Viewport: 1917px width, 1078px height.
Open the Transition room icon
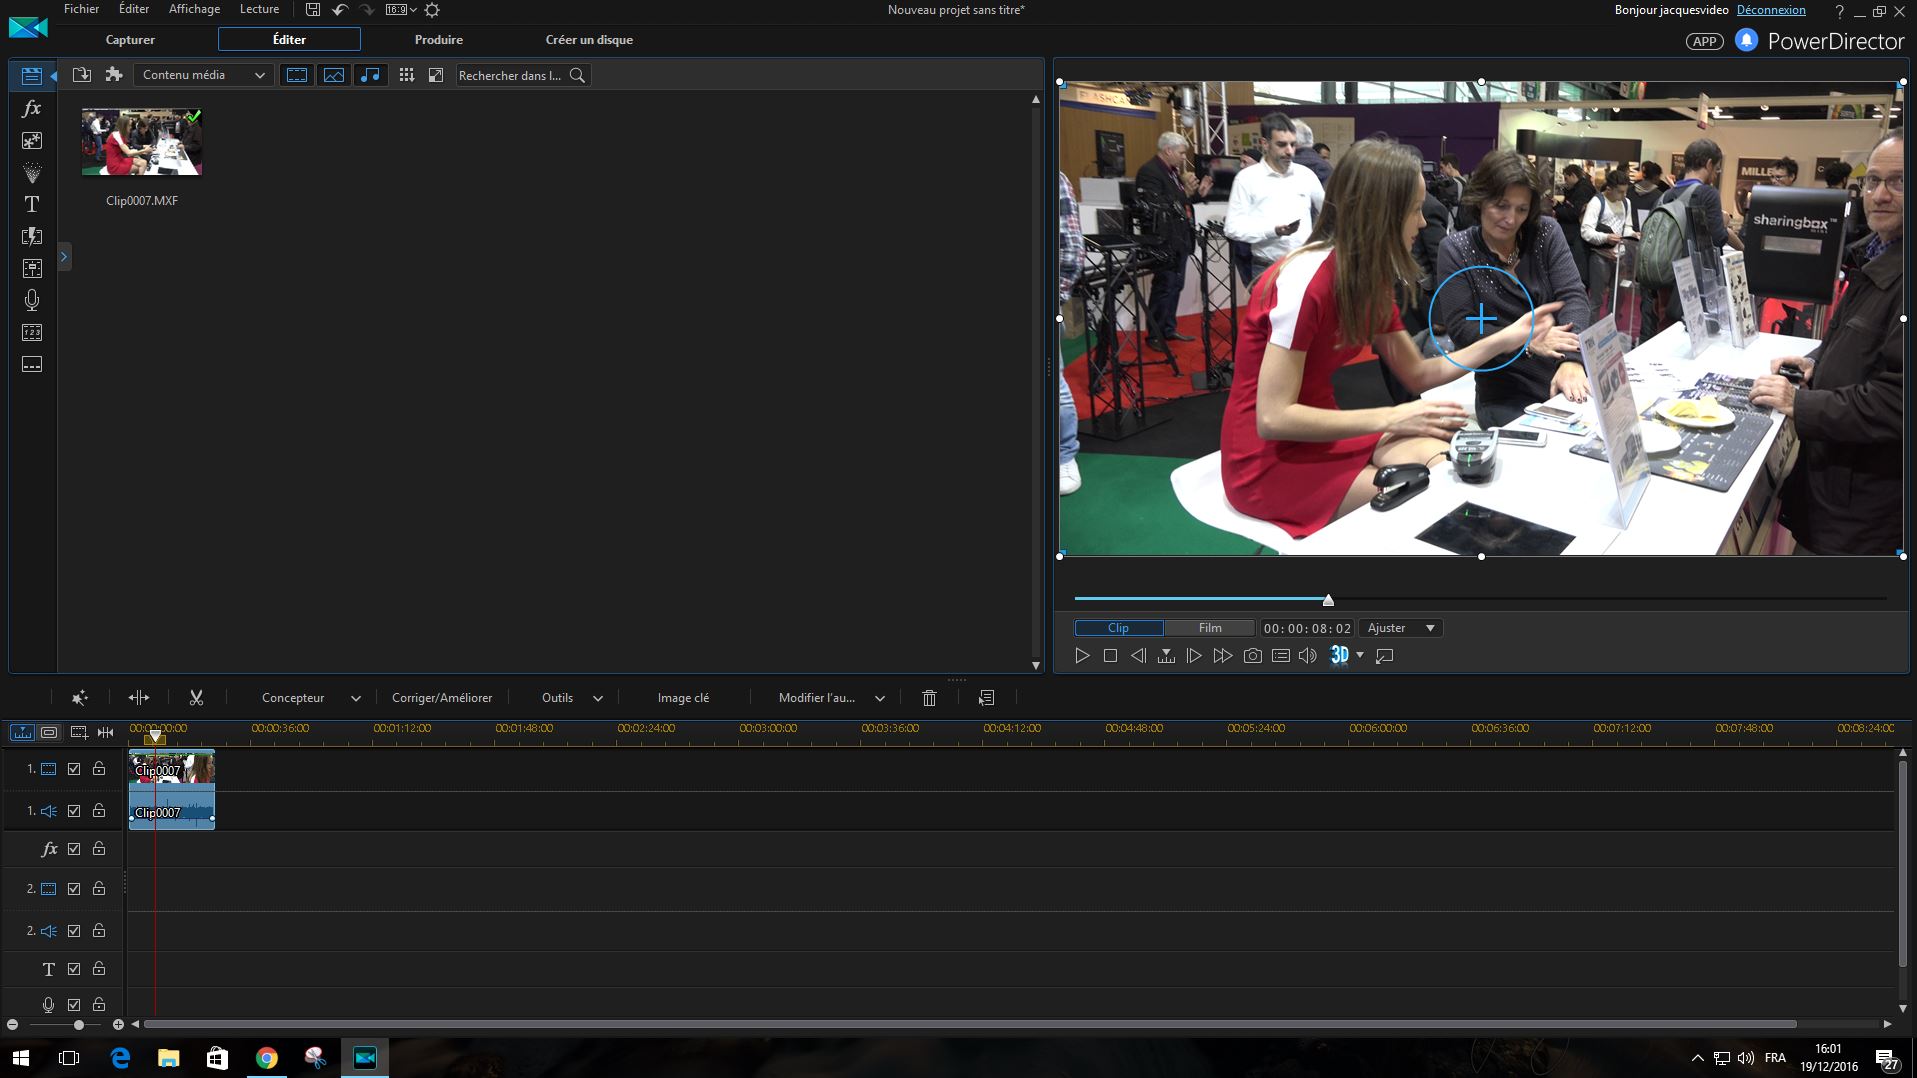point(32,236)
